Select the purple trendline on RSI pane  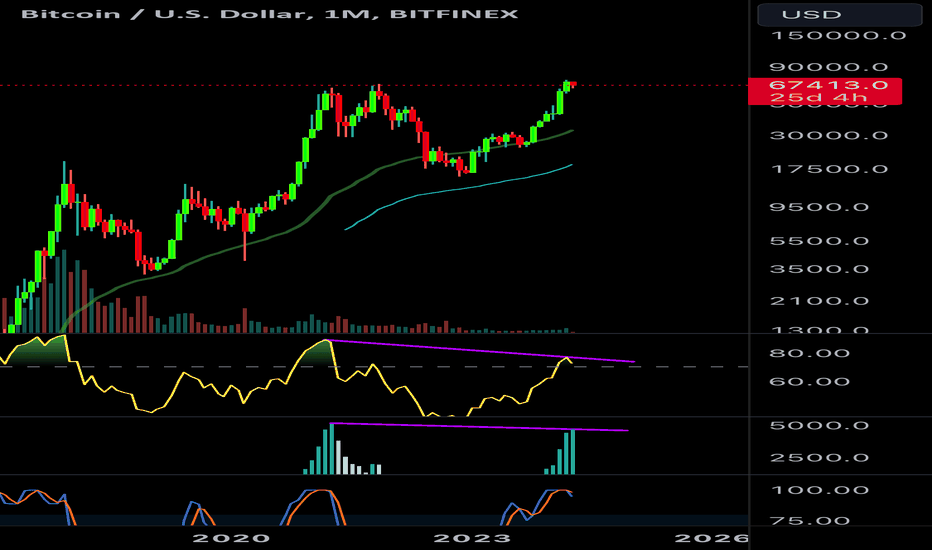481,351
